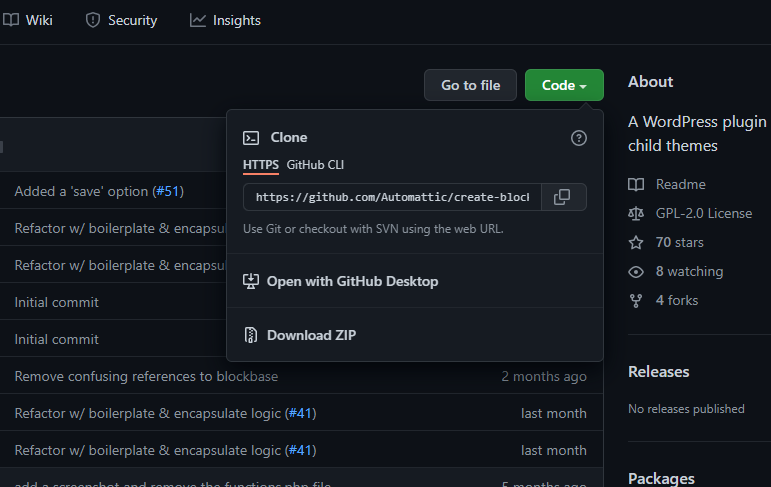Click the clone URL input field

point(392,197)
